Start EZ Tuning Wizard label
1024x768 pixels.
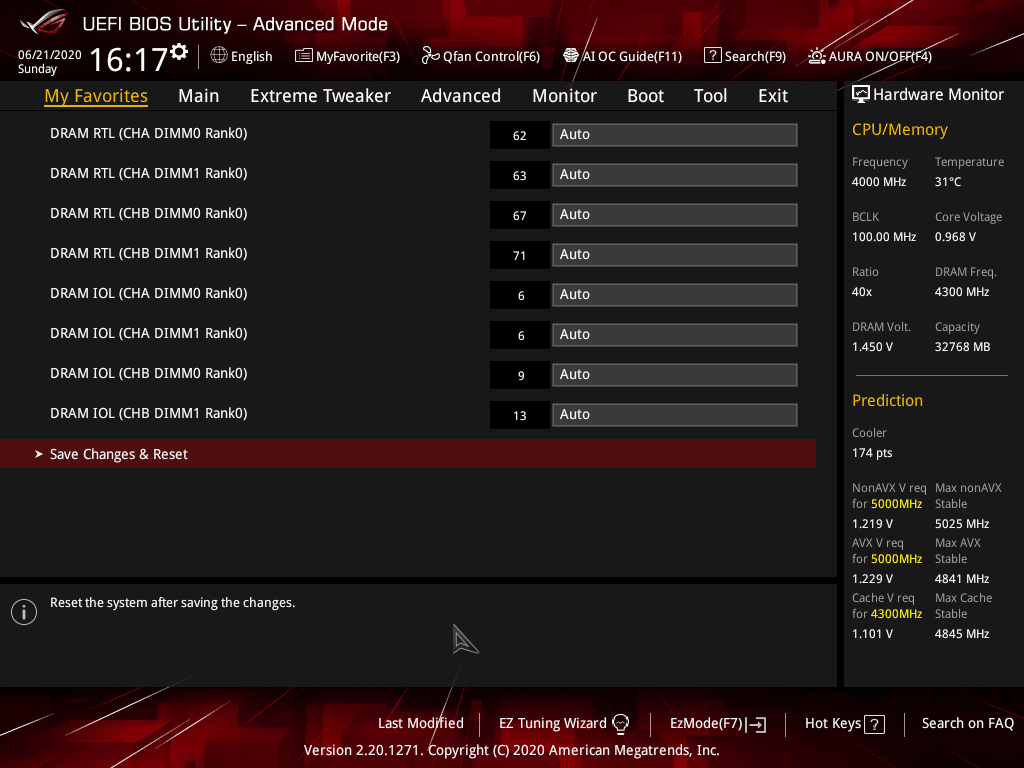click(x=552, y=724)
